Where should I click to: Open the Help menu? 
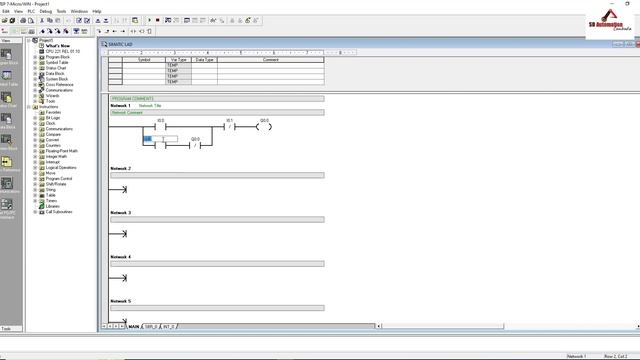[x=97, y=11]
